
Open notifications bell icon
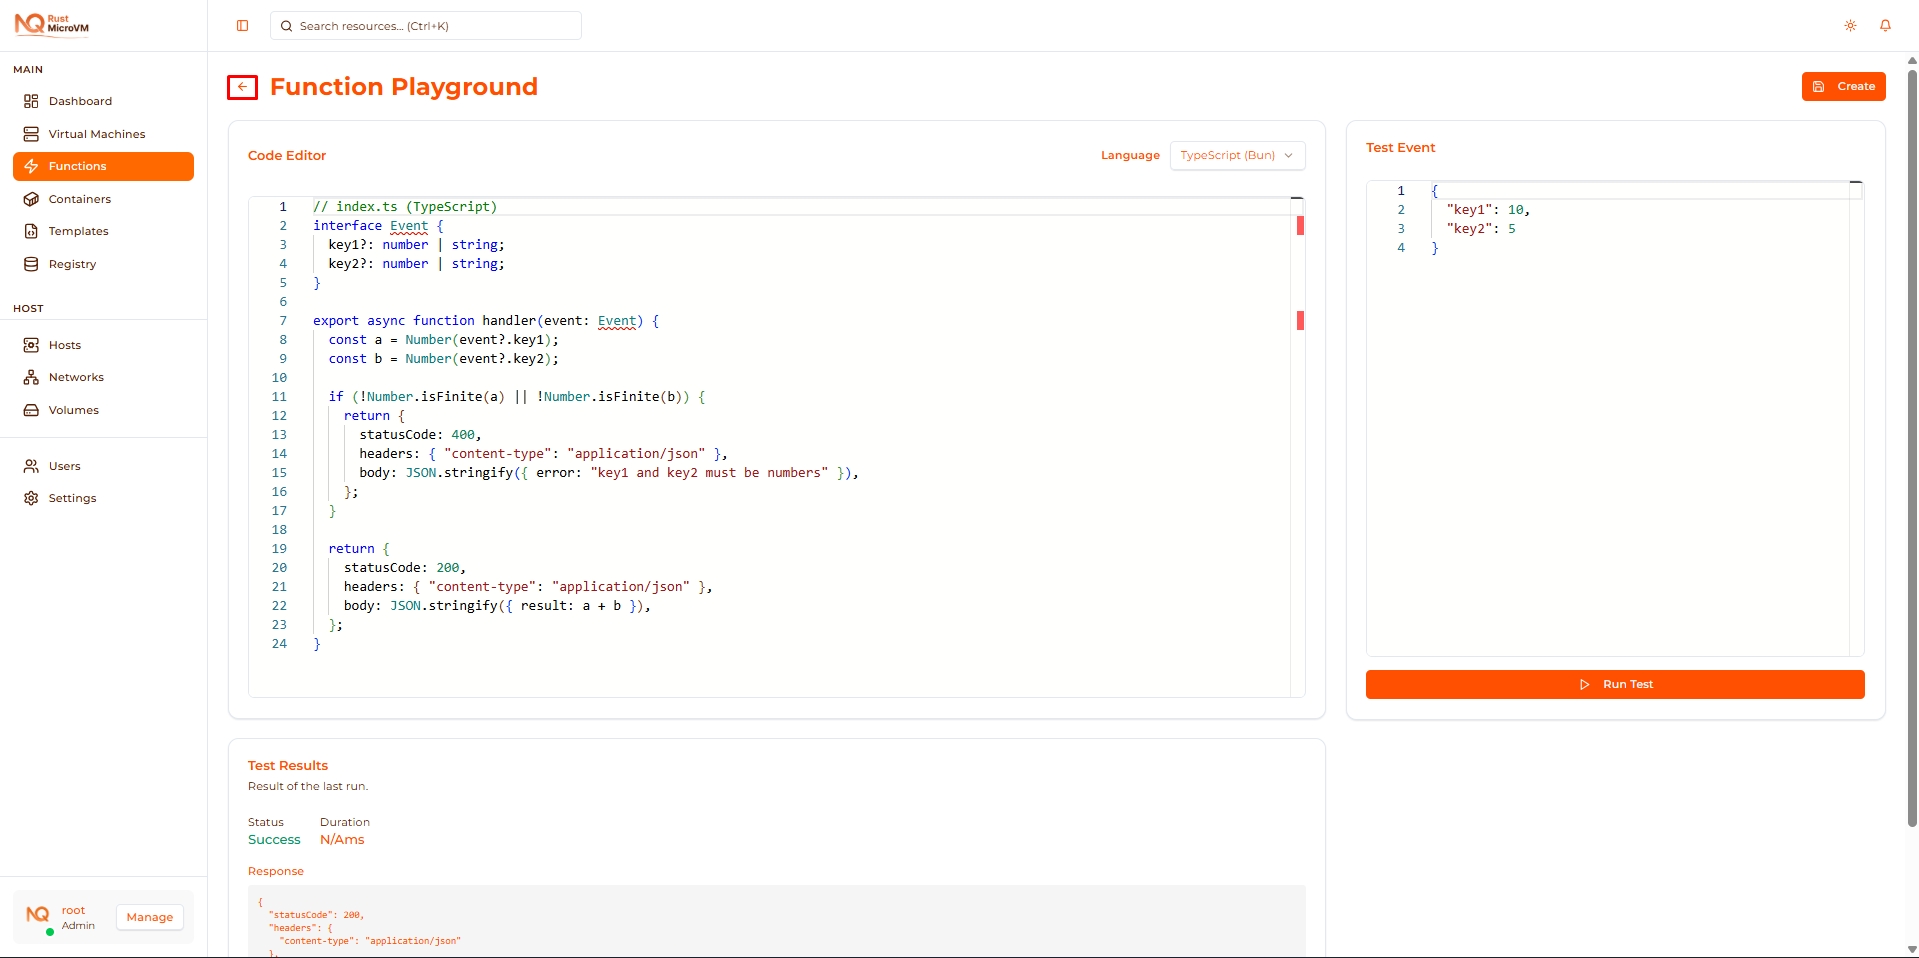1885,26
